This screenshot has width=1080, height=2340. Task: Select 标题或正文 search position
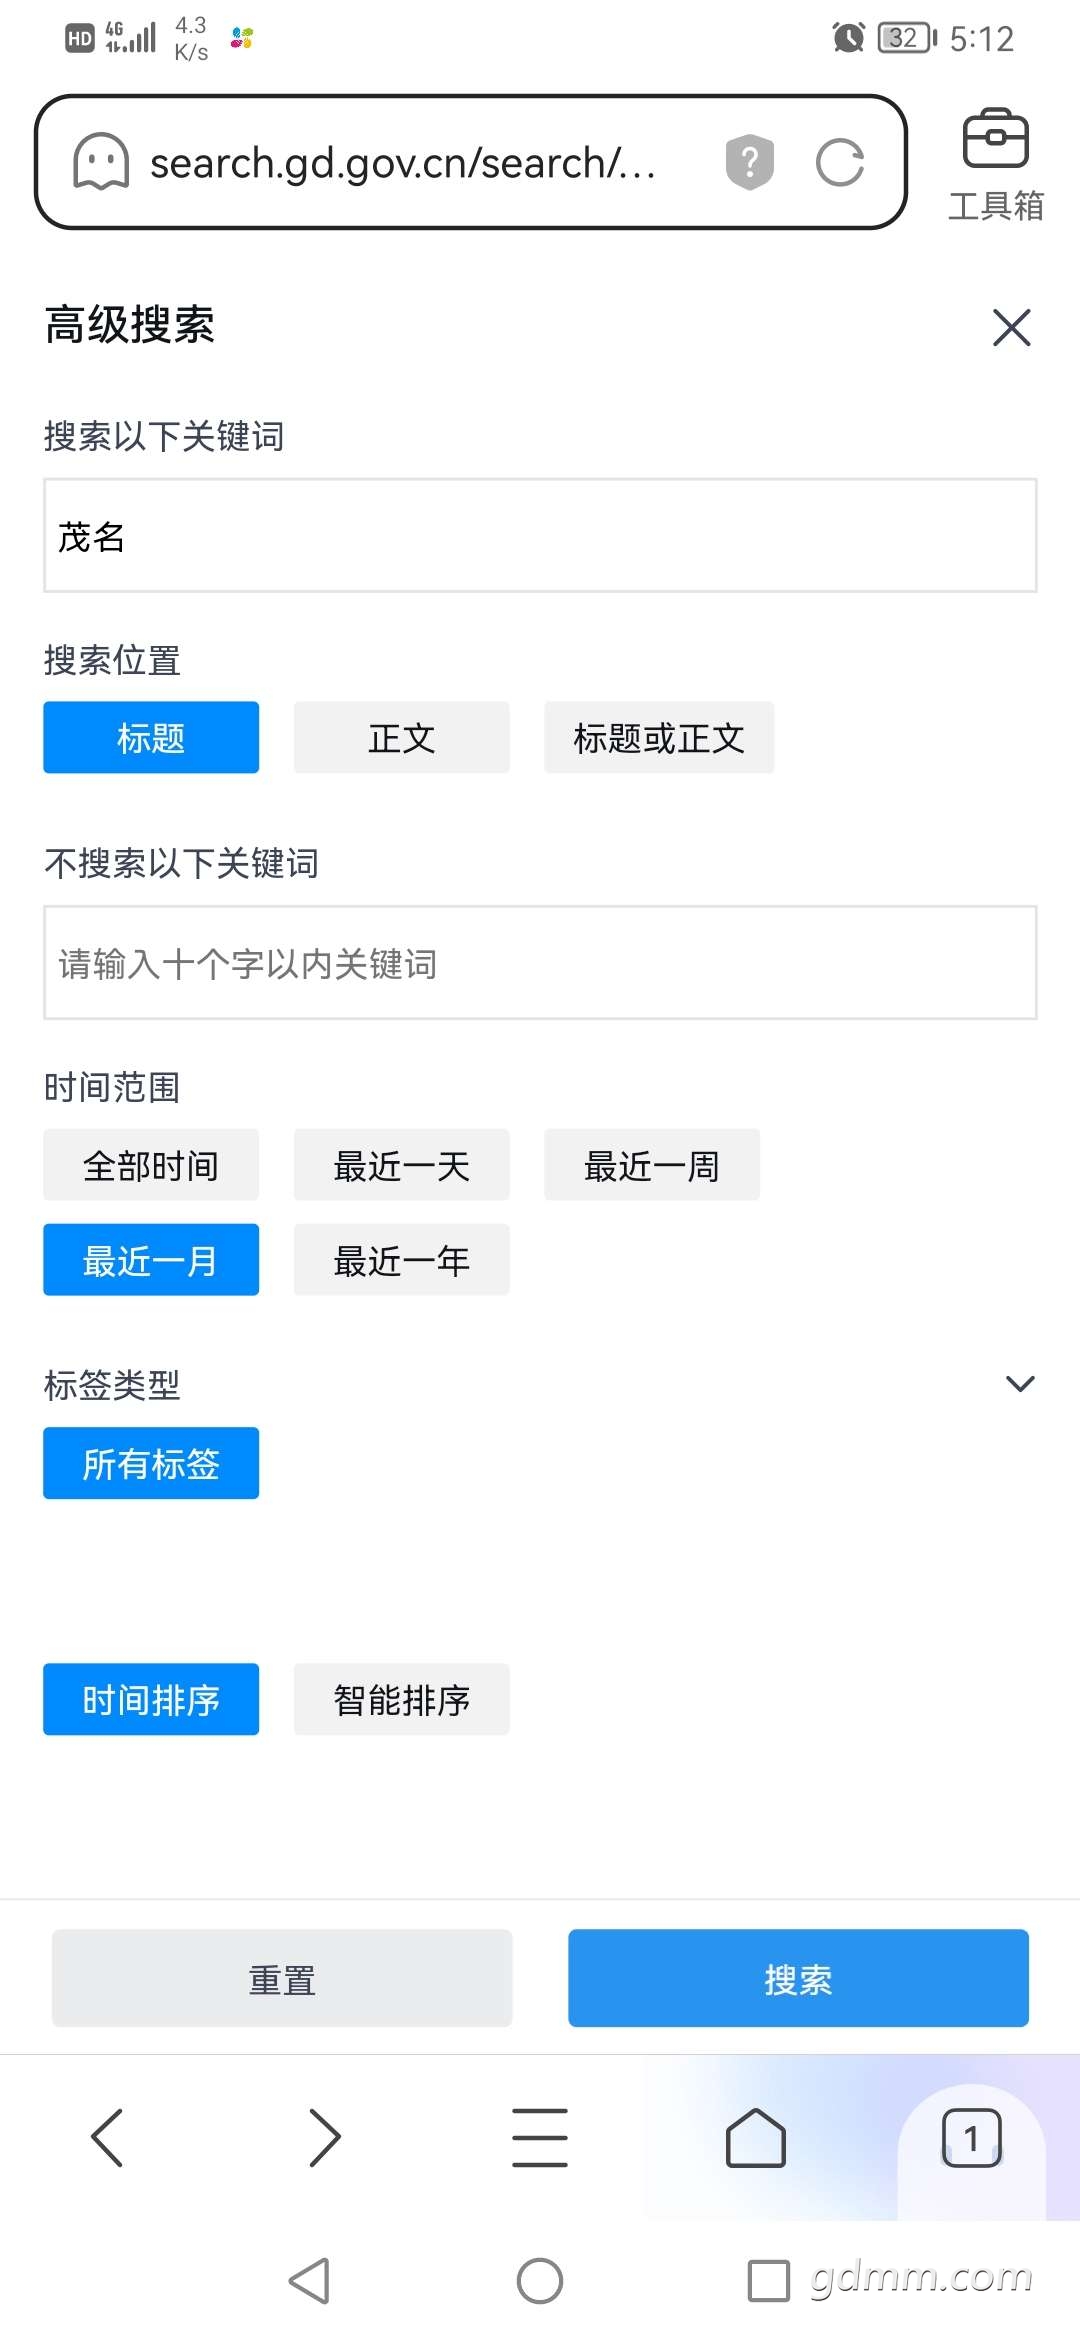tap(659, 738)
